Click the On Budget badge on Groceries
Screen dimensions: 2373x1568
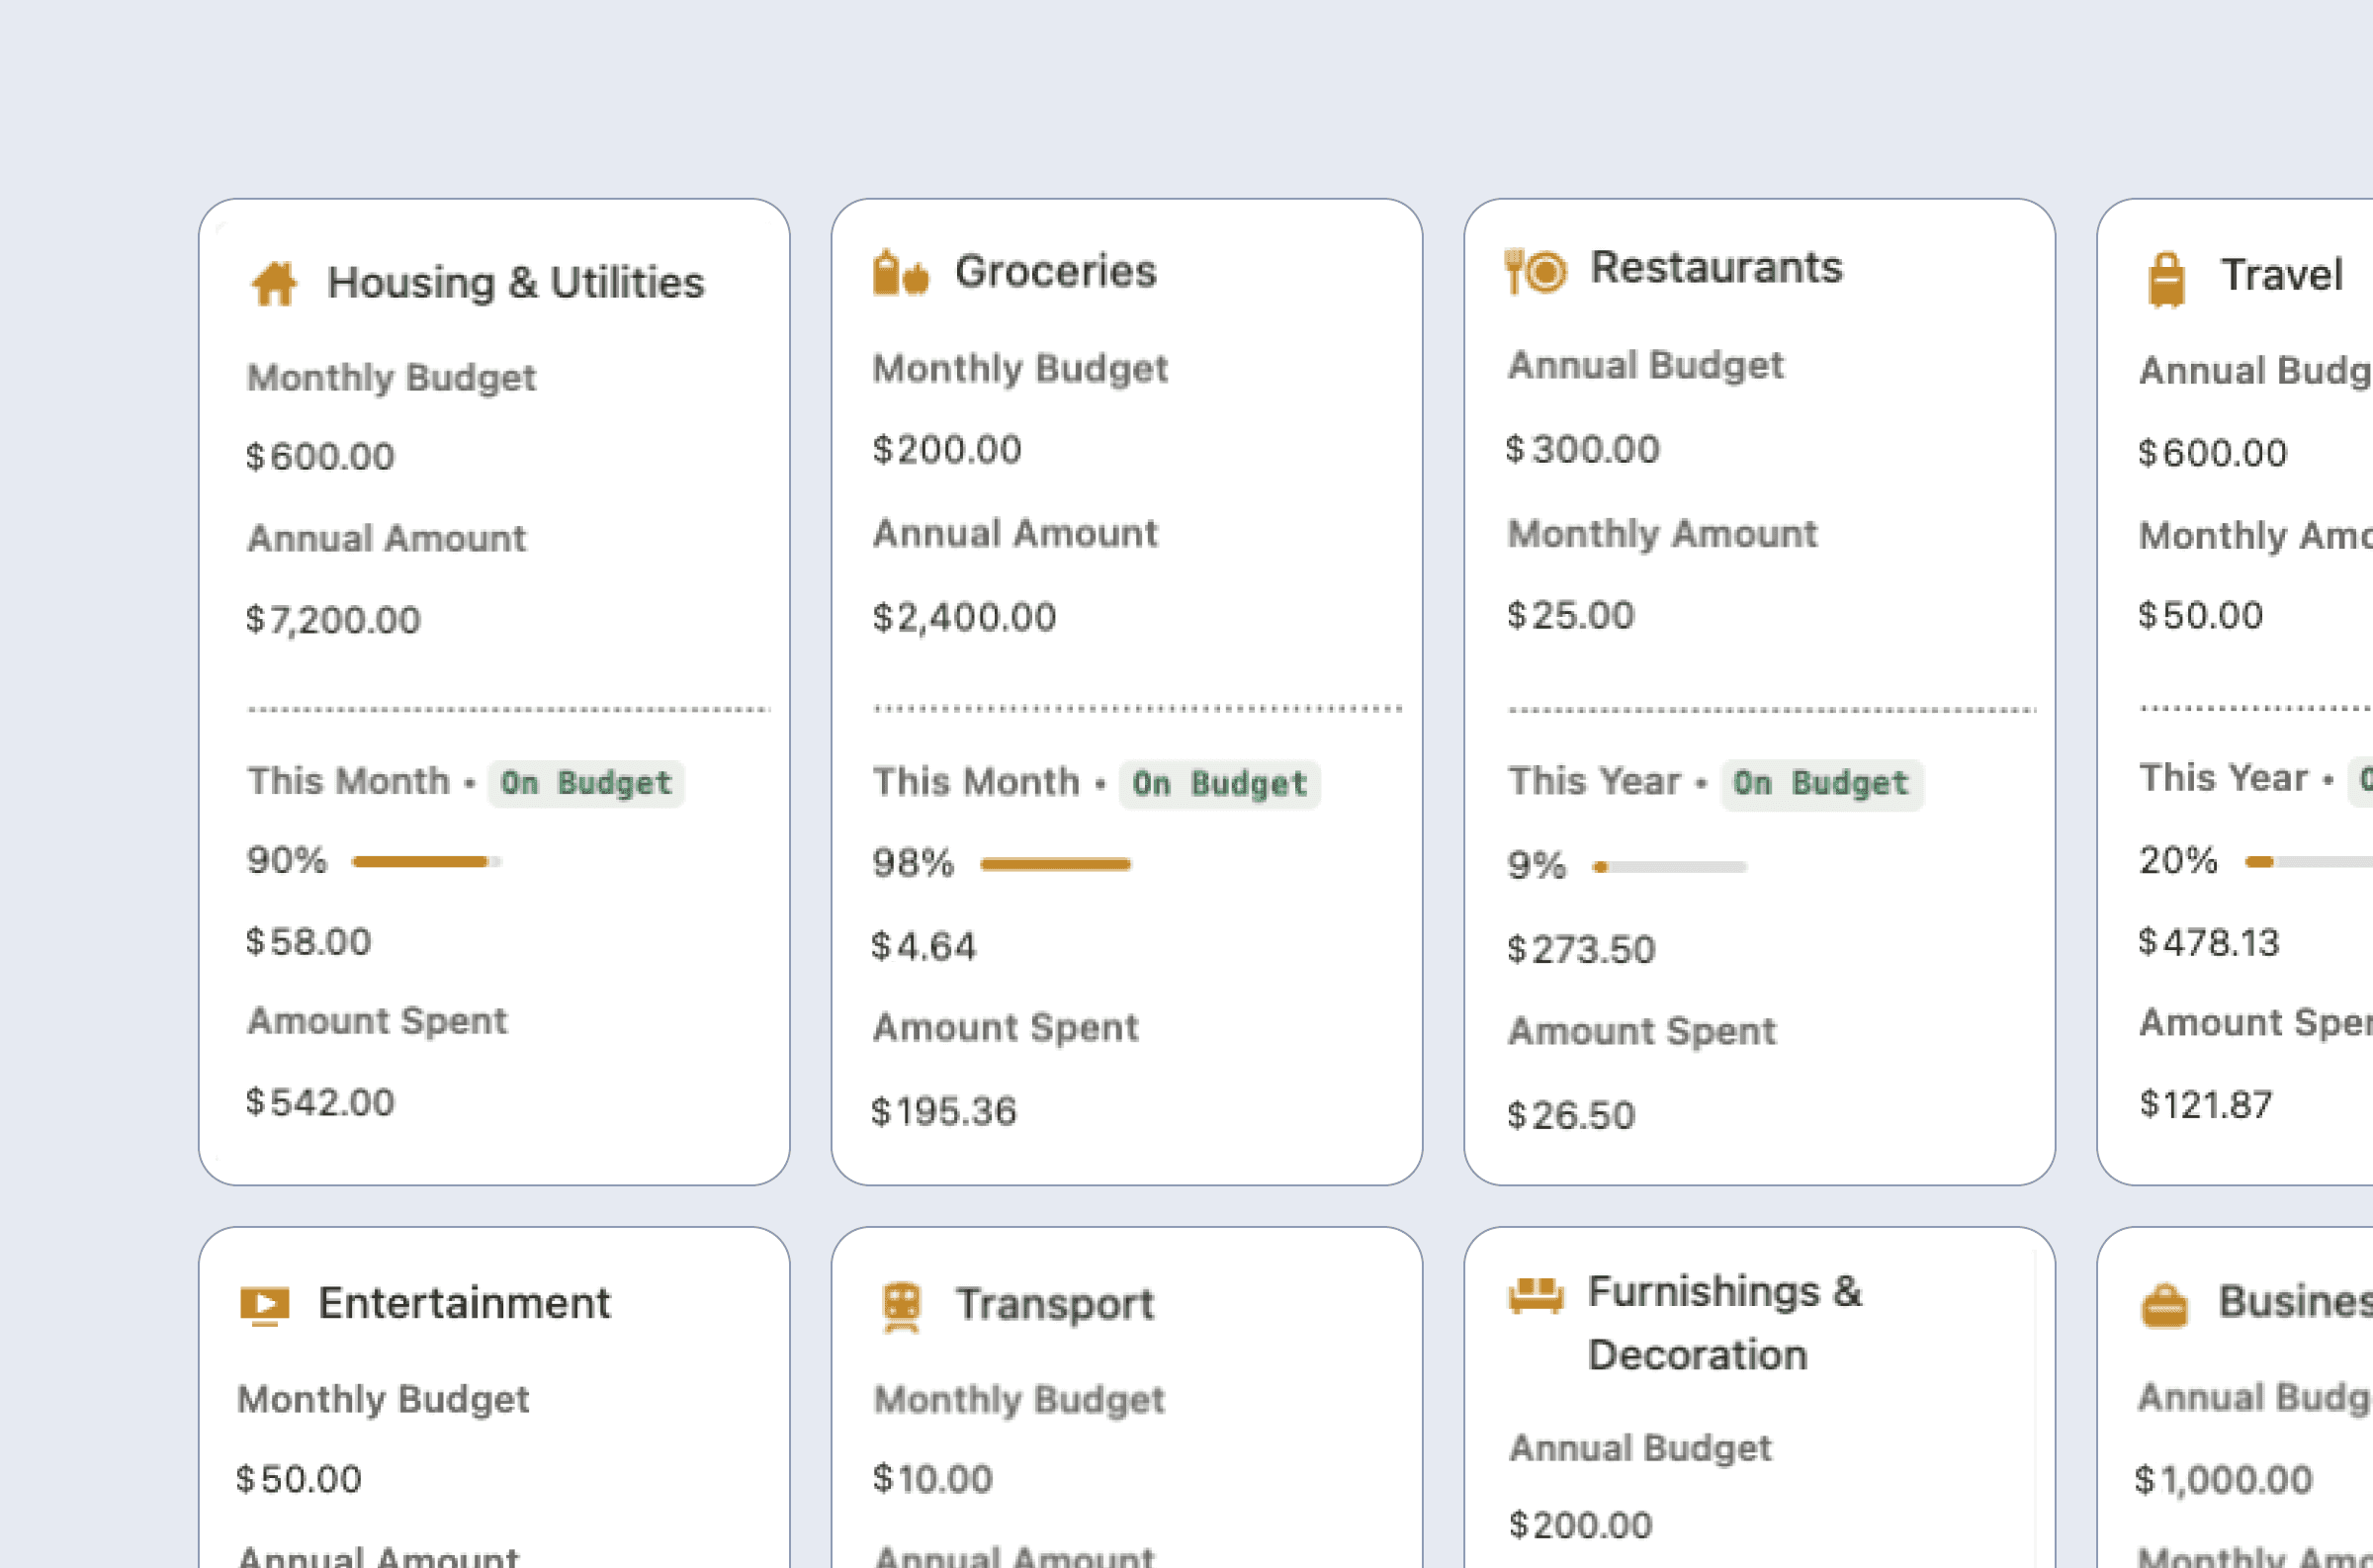1219,784
